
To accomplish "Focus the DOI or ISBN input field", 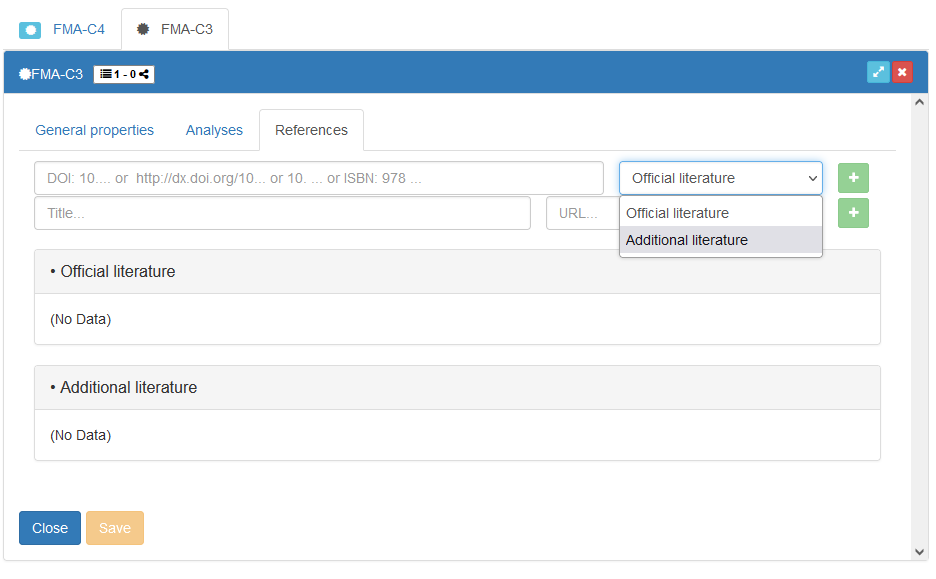I will pos(318,178).
